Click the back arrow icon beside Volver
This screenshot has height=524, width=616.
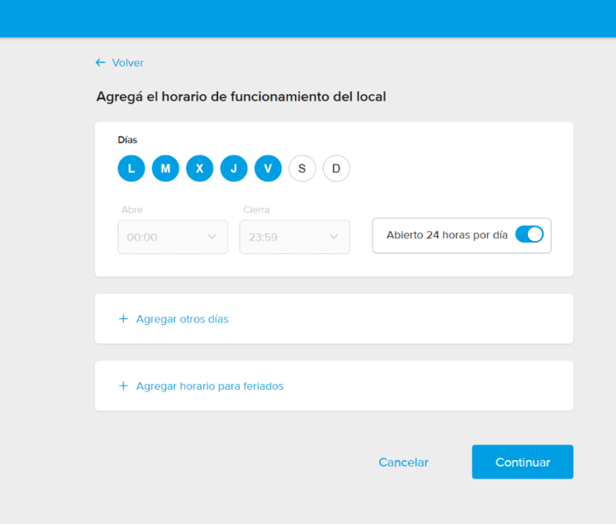pos(101,63)
